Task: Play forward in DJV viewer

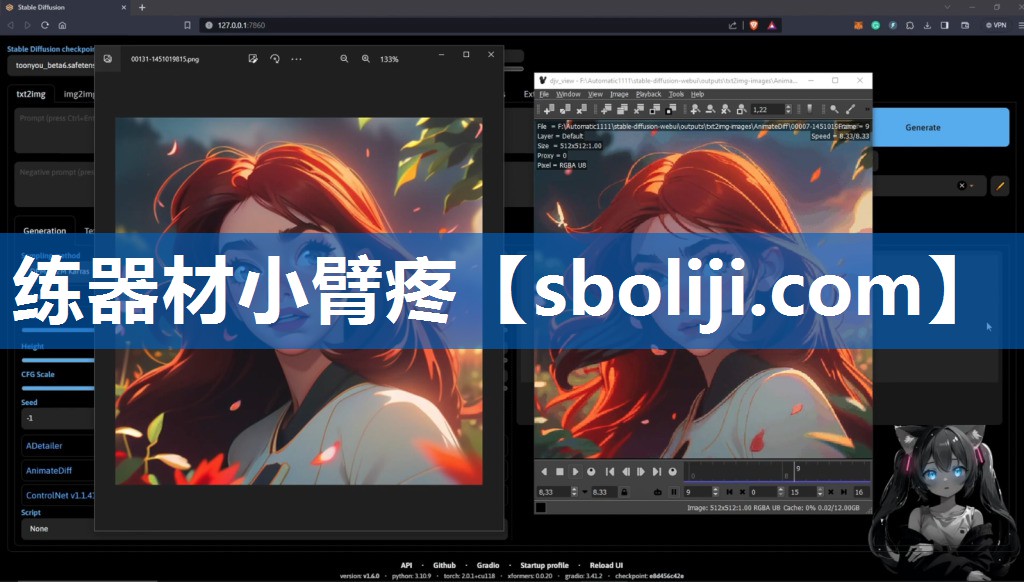Action: click(x=575, y=471)
